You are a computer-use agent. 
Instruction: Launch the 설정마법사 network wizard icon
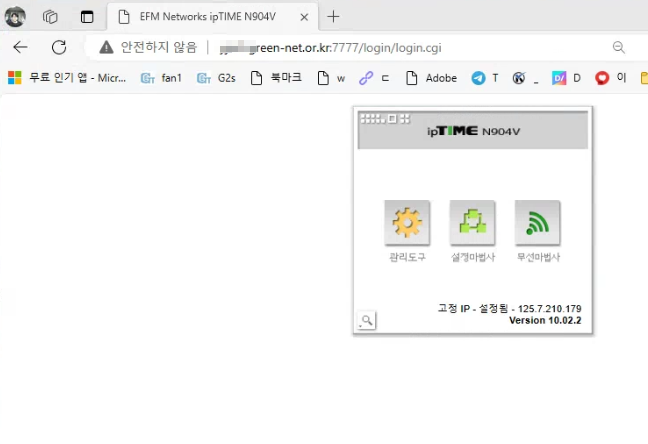pos(472,222)
